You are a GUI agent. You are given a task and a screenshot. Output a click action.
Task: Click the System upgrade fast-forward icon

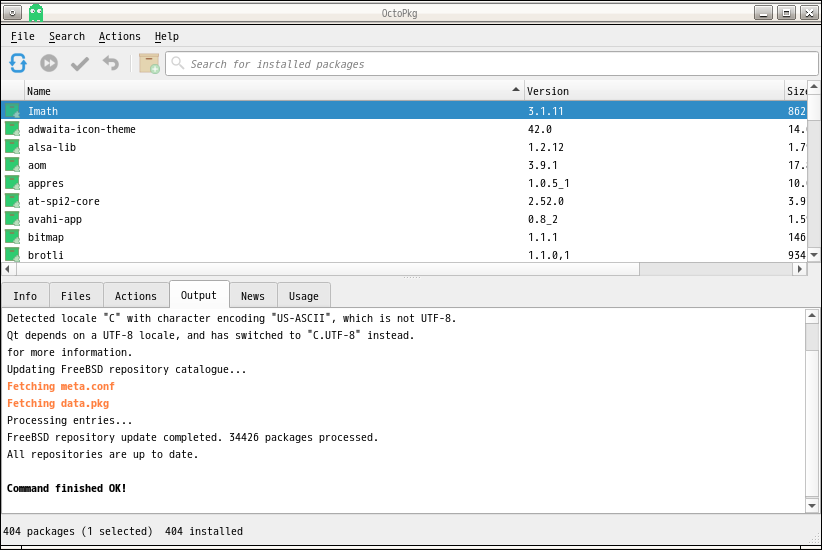click(x=49, y=63)
